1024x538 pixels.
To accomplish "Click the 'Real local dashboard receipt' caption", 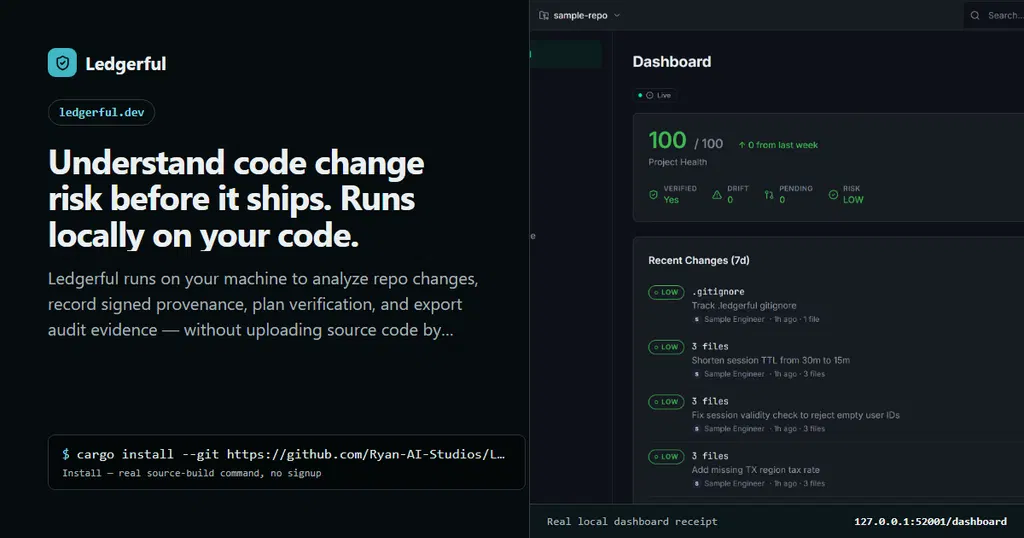I will [x=632, y=522].
